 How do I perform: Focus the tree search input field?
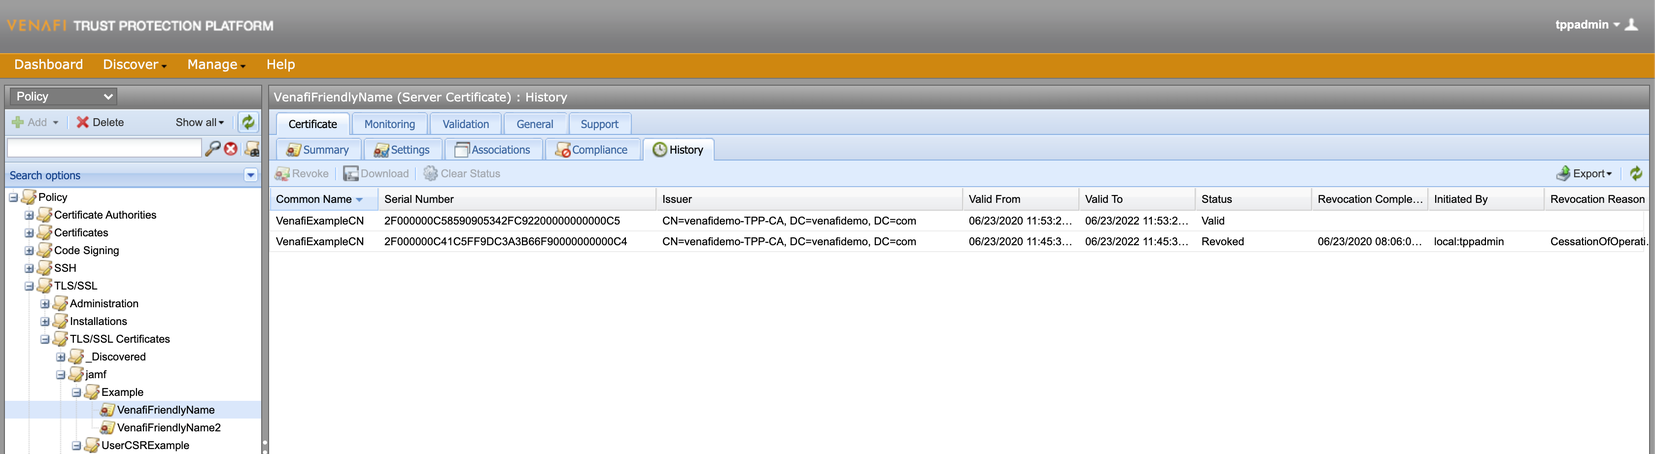point(104,148)
